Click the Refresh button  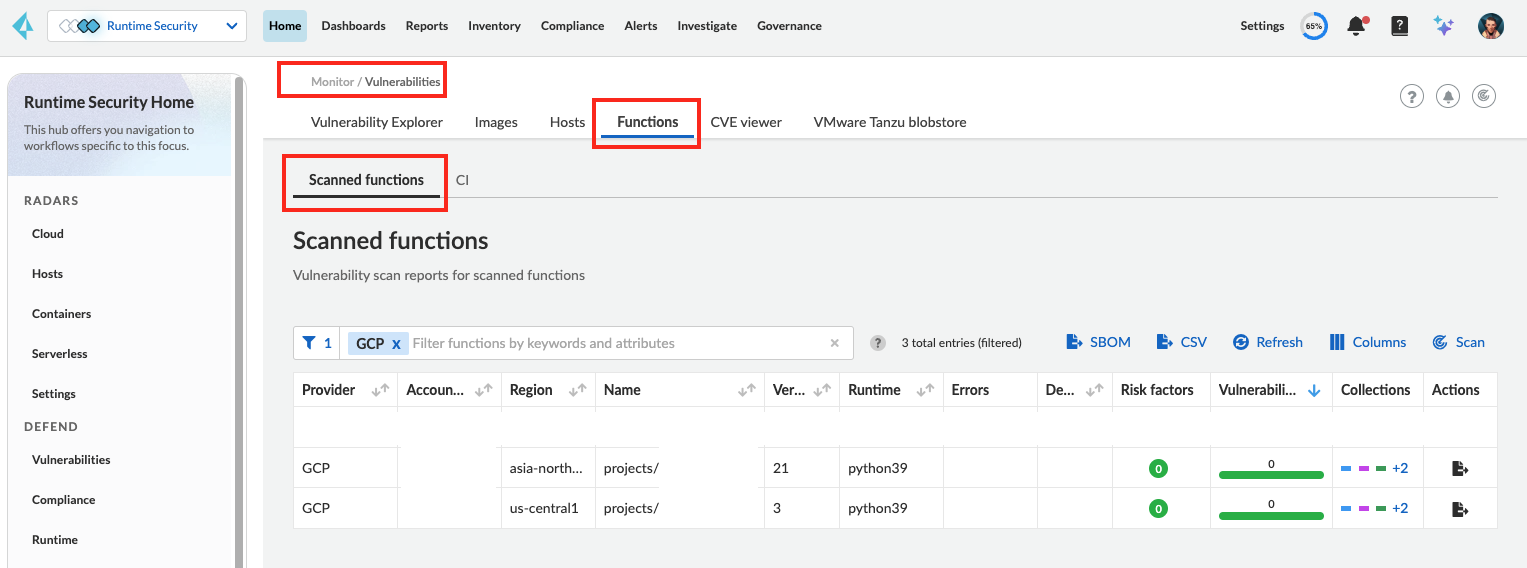(x=1268, y=342)
